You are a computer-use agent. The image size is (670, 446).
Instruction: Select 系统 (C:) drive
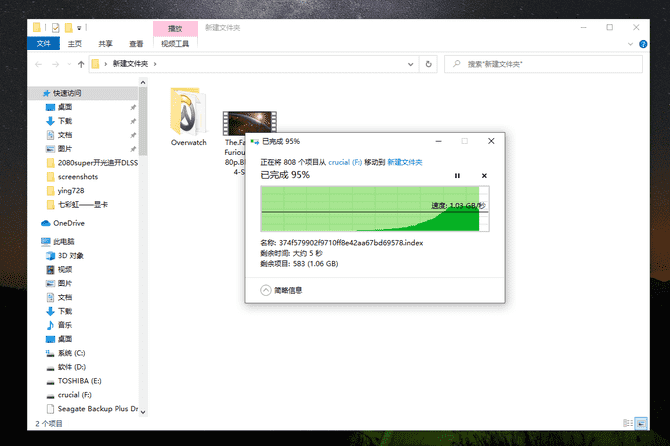(72, 353)
